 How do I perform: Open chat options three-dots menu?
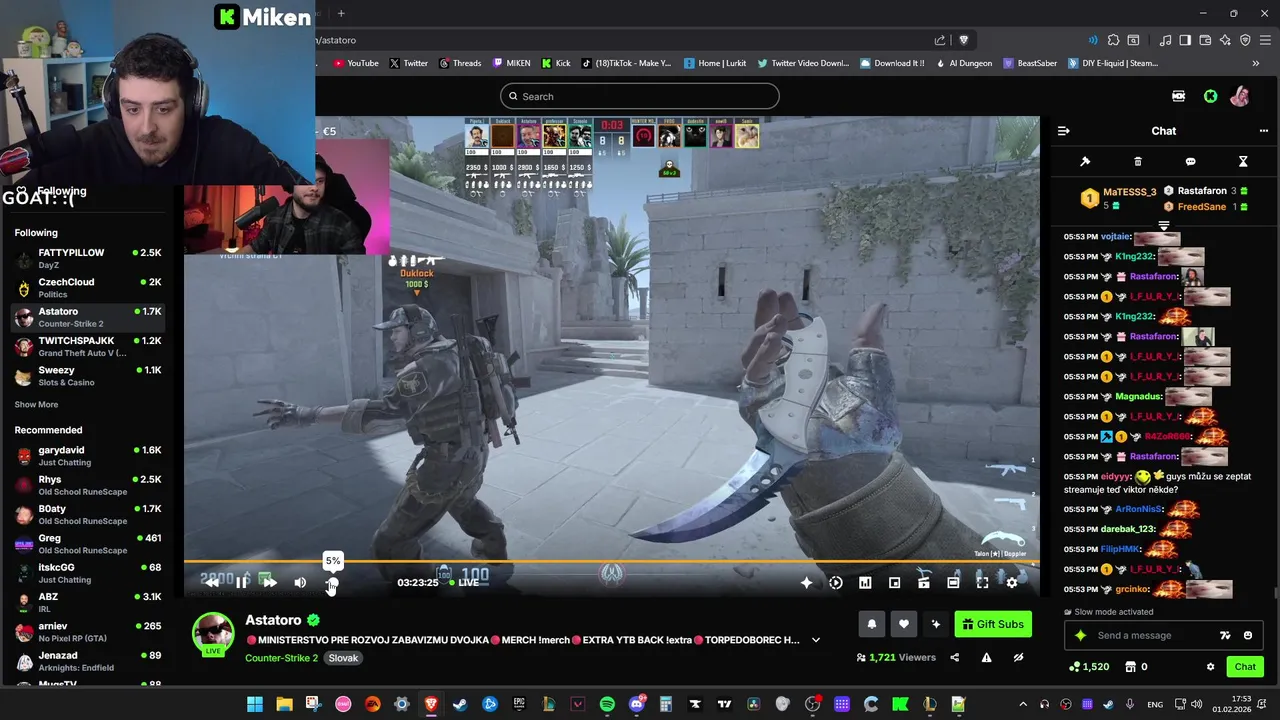(1264, 131)
